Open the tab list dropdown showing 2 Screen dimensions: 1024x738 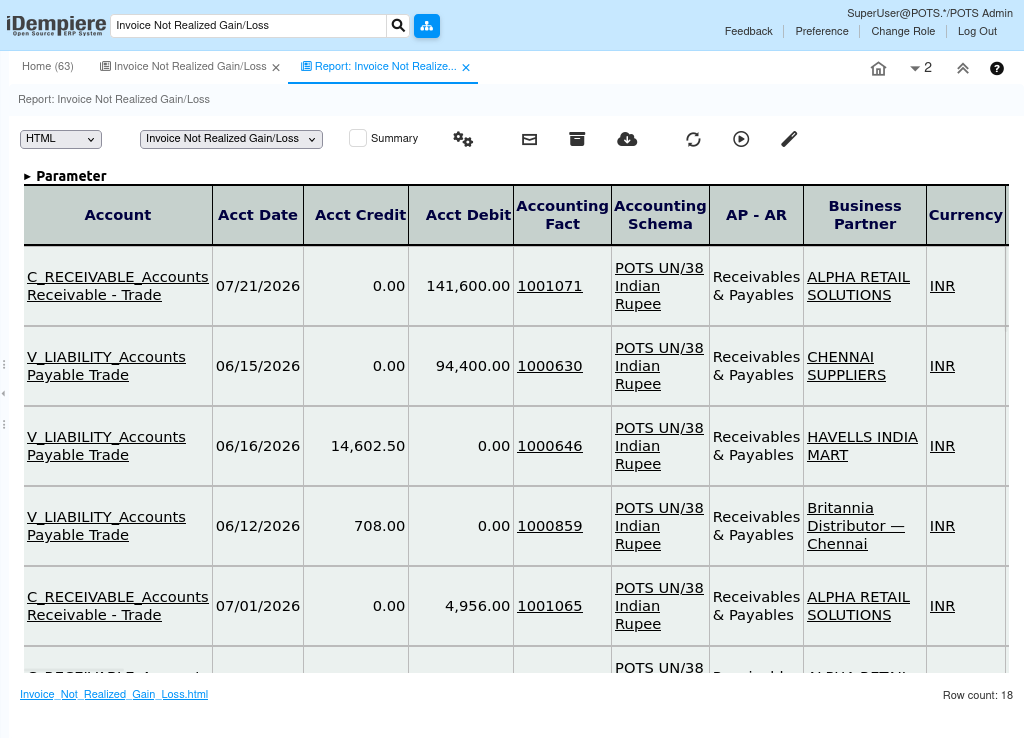(x=921, y=68)
